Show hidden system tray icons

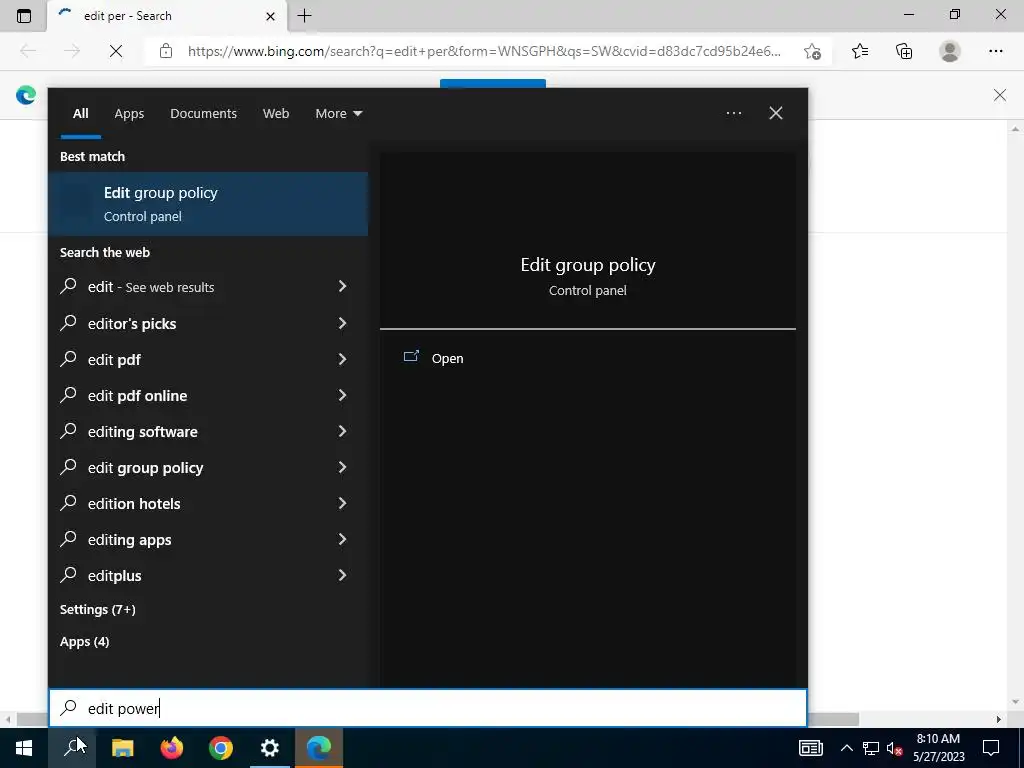[x=846, y=748]
